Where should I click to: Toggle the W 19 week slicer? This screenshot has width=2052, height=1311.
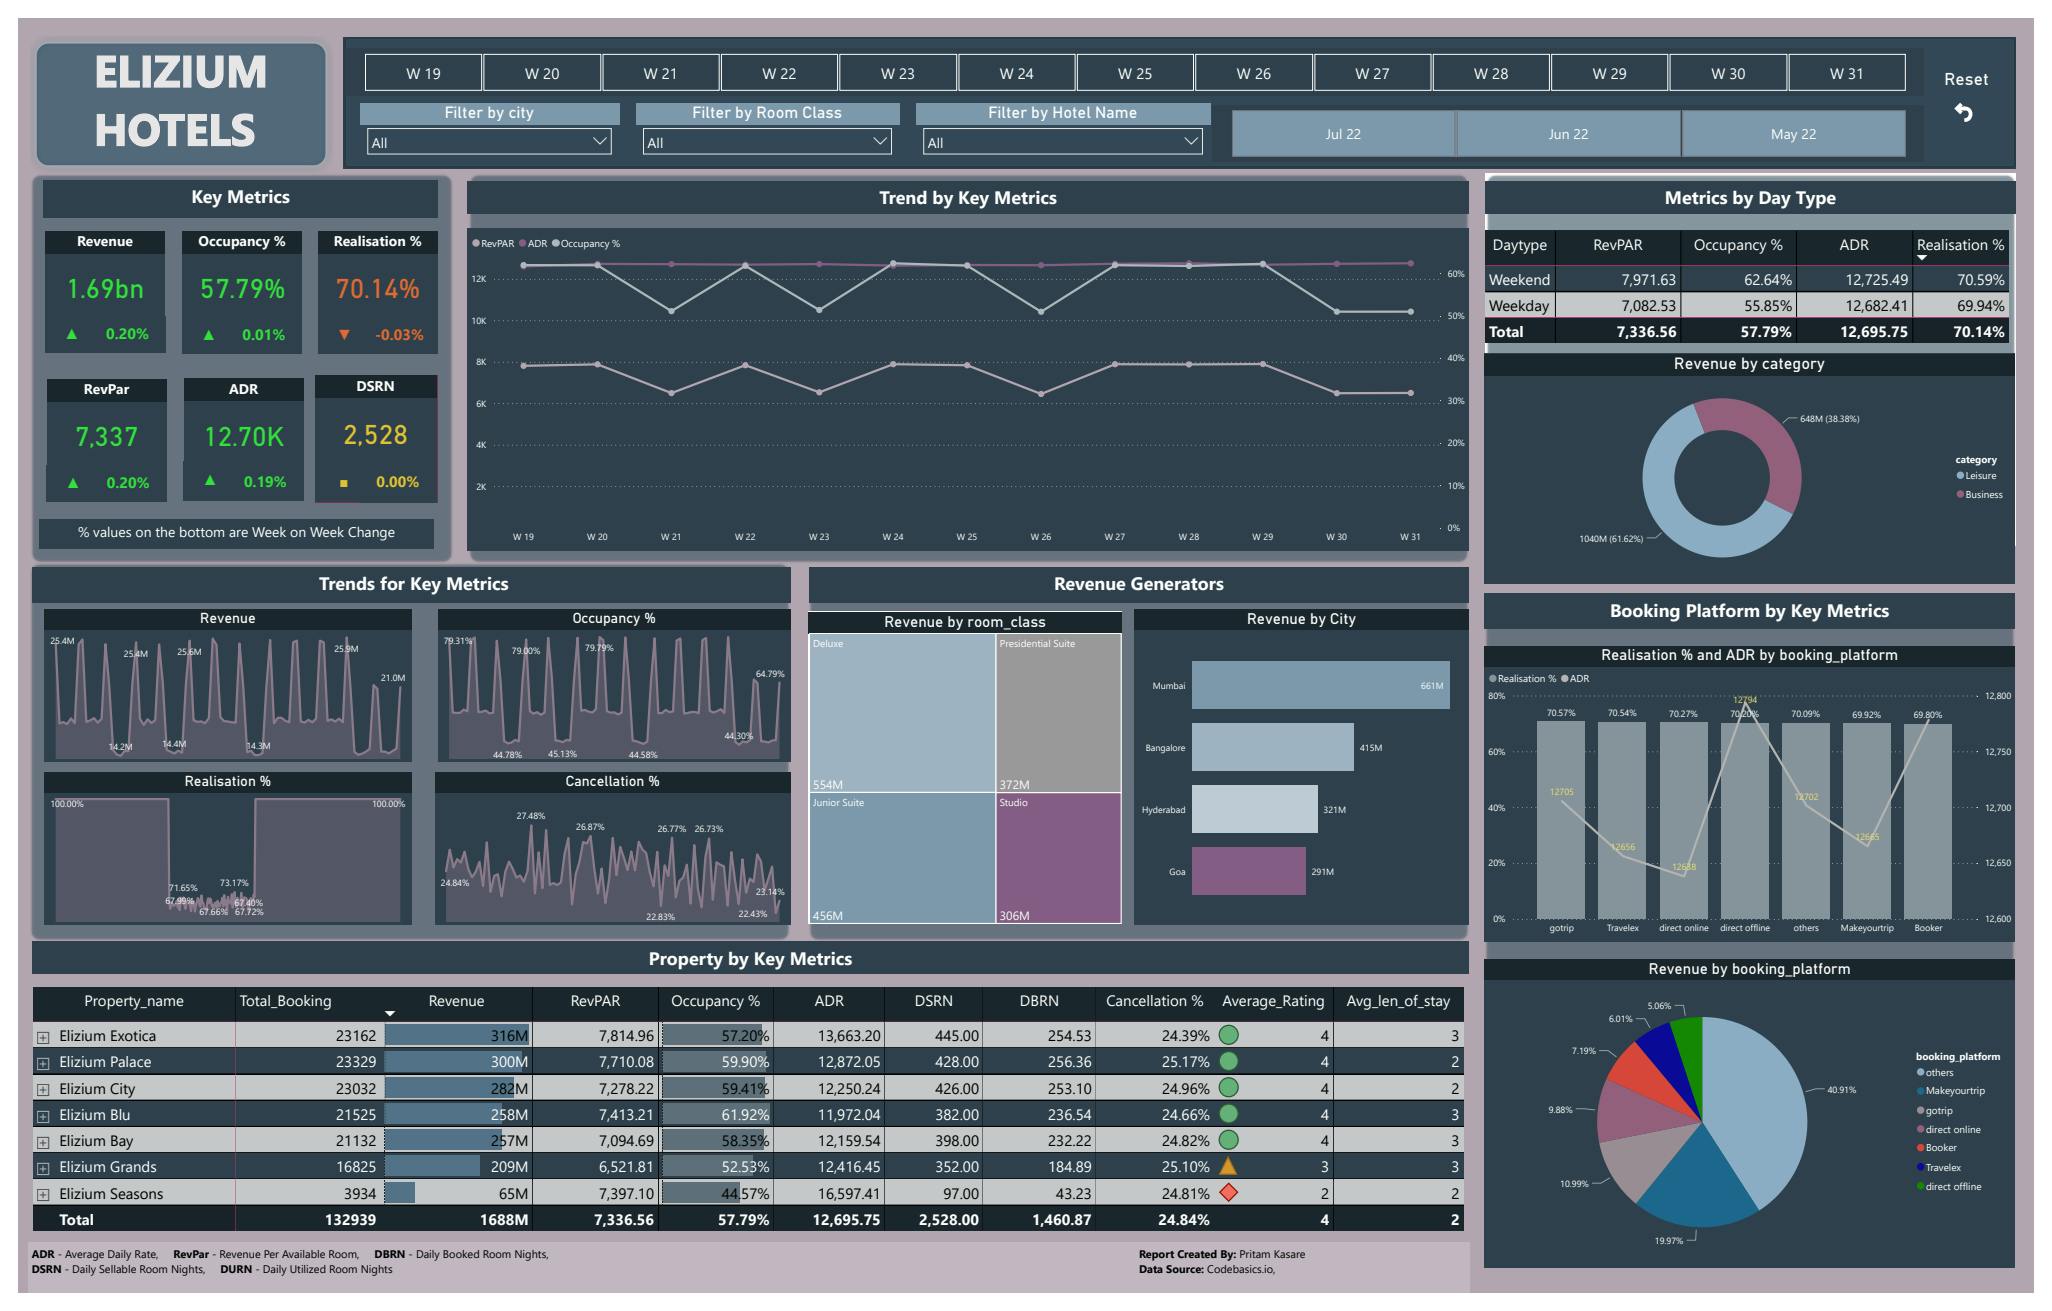[x=423, y=73]
